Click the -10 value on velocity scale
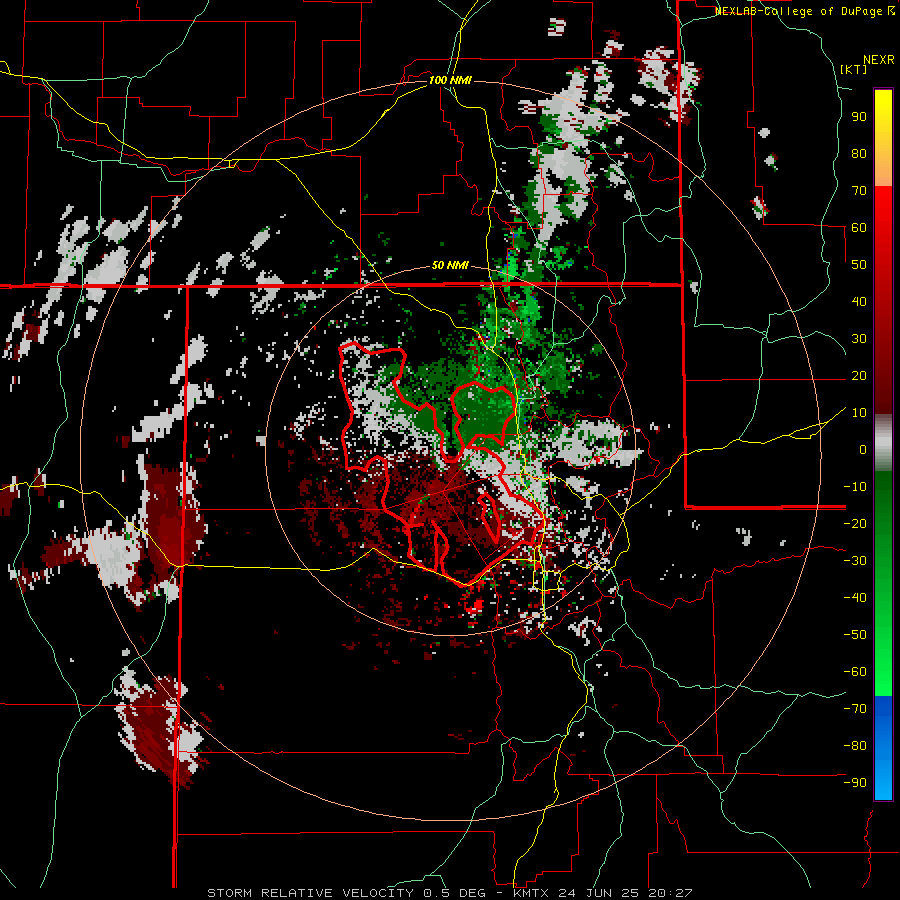 (x=855, y=487)
